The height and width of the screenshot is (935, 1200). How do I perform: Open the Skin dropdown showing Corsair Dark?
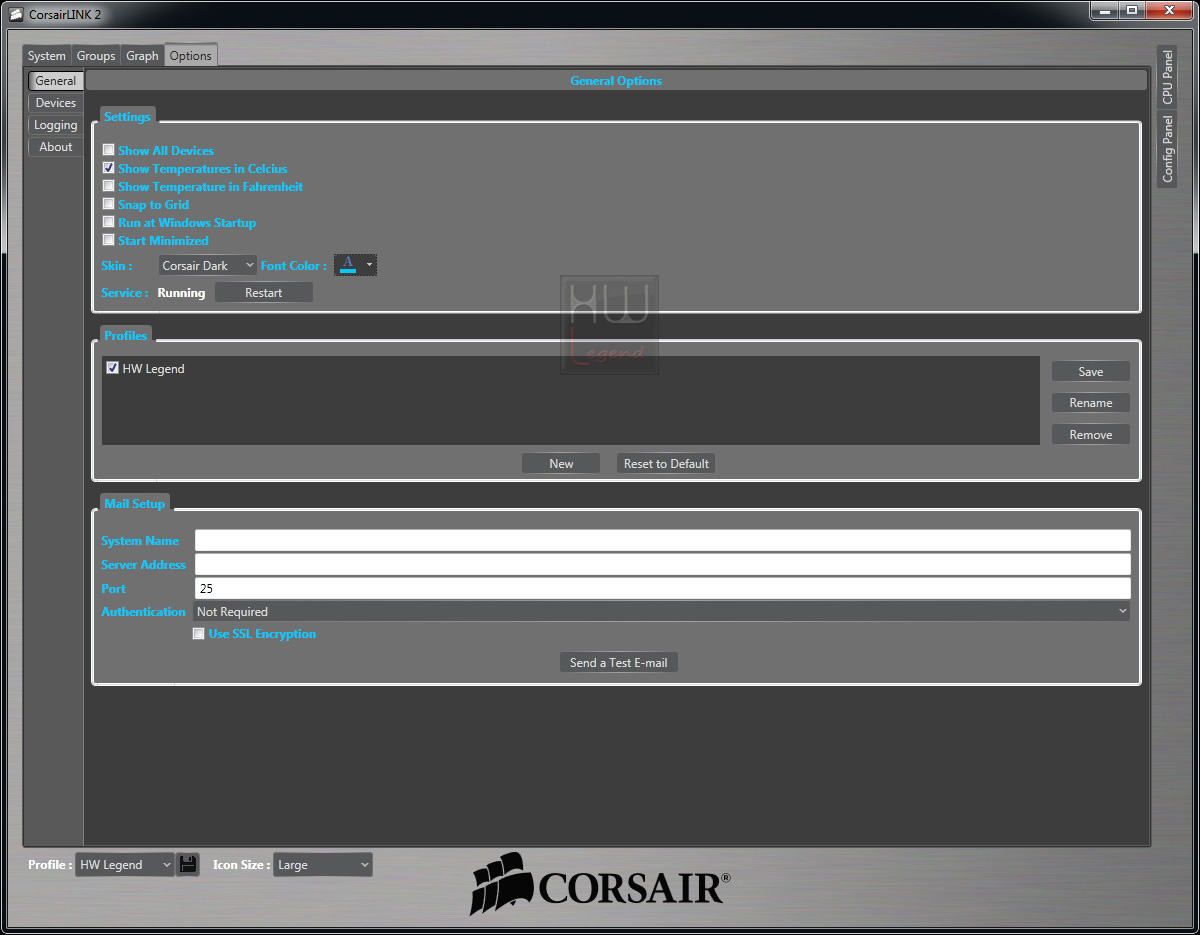click(x=208, y=266)
